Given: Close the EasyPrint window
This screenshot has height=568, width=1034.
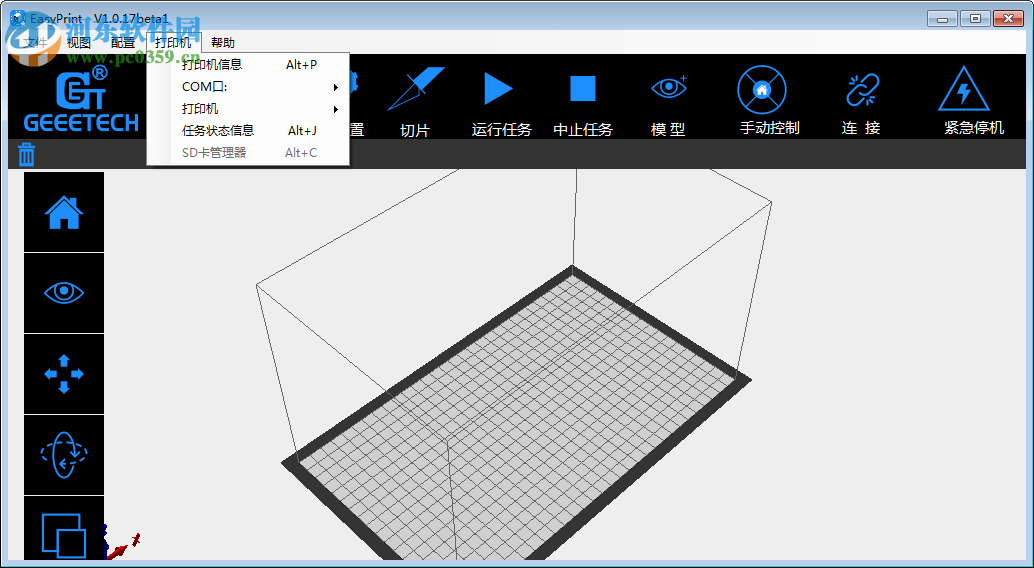Looking at the screenshot, I should coord(1008,19).
